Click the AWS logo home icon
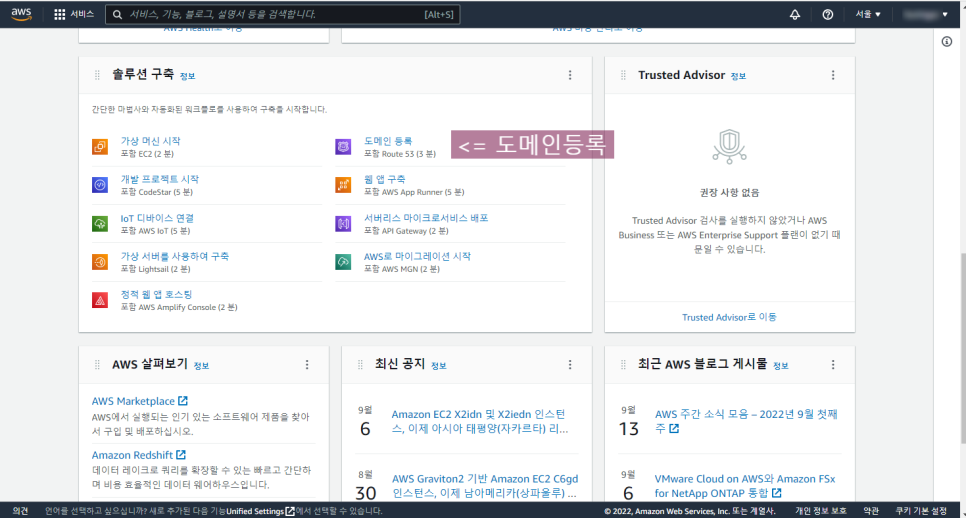Image resolution: width=966 pixels, height=518 pixels. (x=21, y=14)
